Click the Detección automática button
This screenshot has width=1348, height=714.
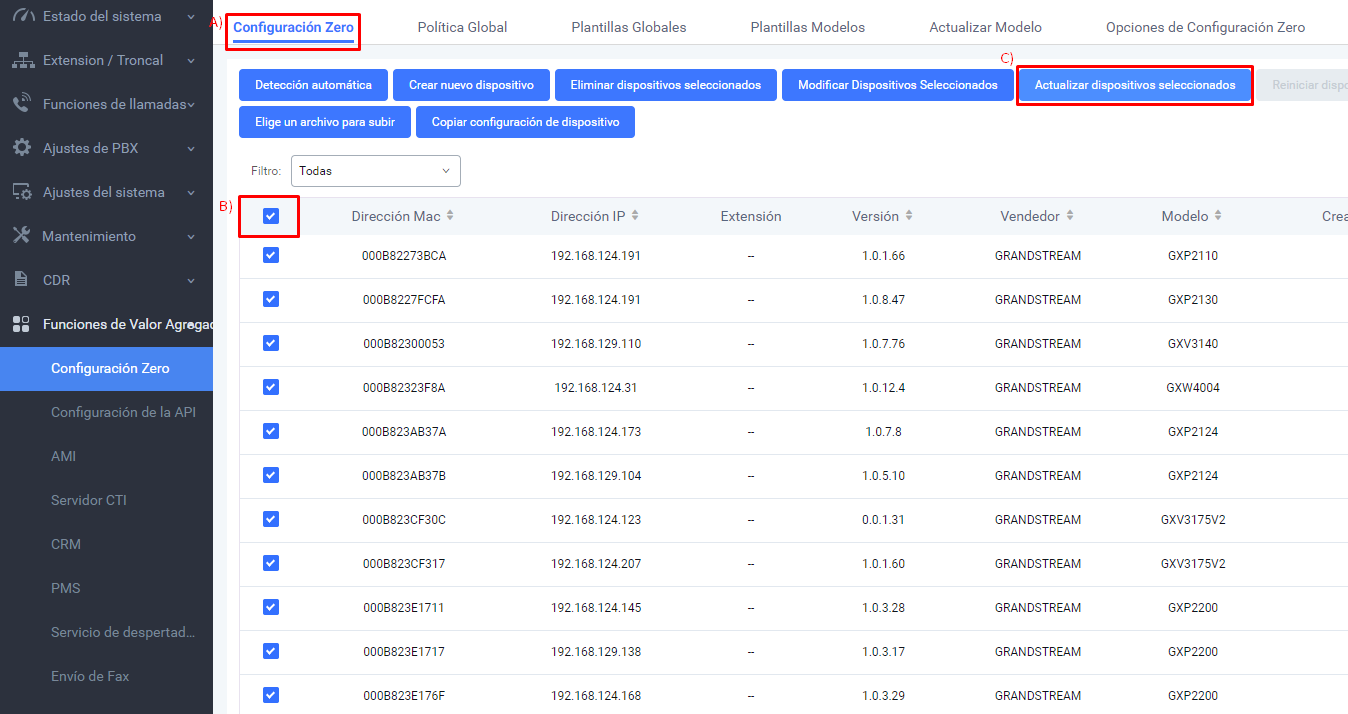click(313, 85)
